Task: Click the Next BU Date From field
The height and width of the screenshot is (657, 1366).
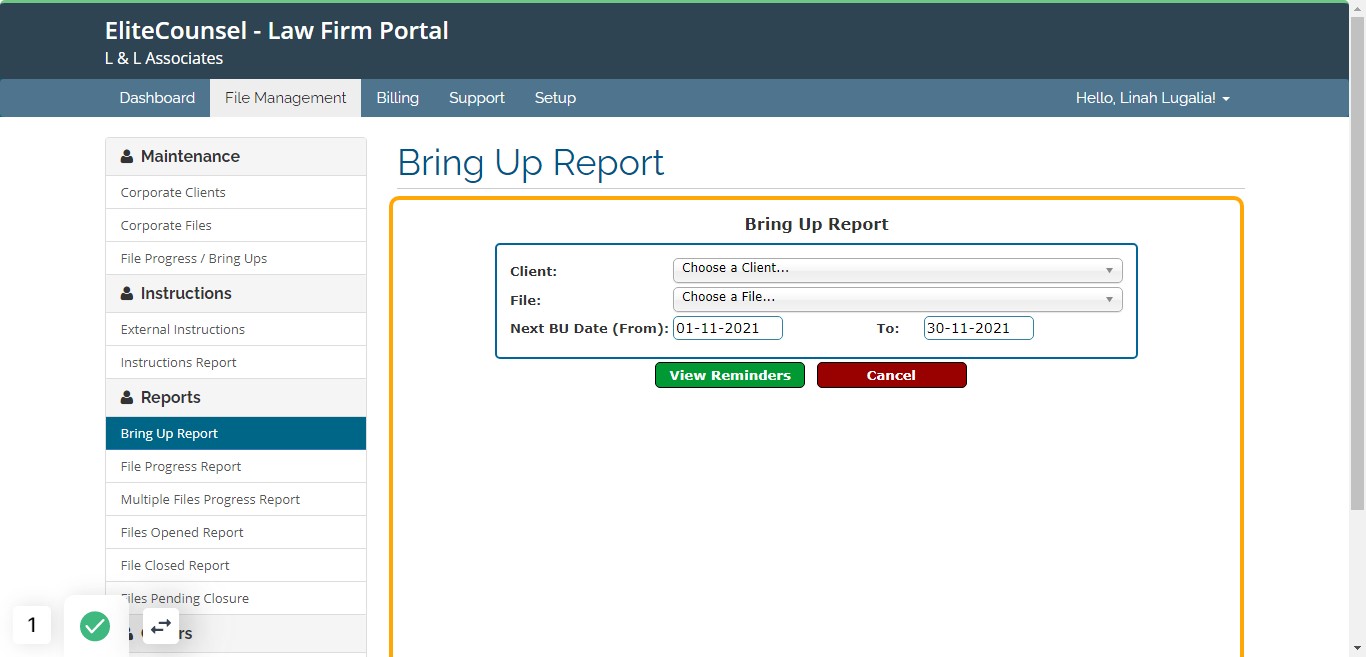Action: coord(727,328)
